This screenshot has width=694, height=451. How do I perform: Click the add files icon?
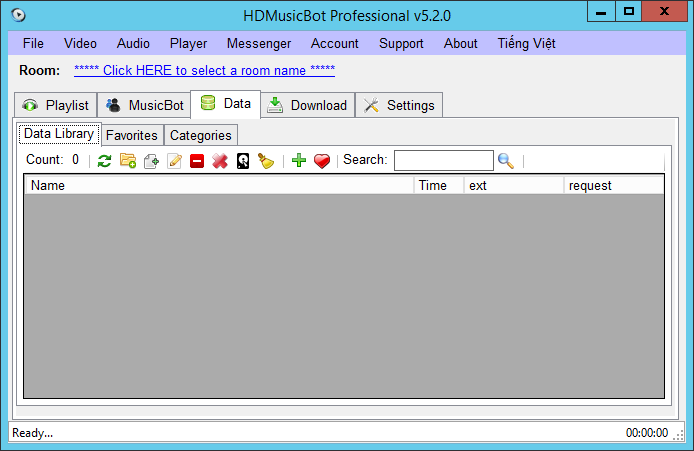(x=151, y=161)
